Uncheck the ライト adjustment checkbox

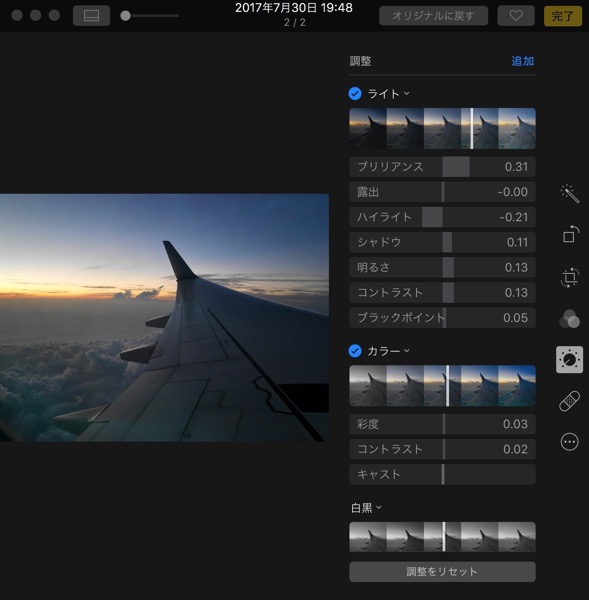coord(355,93)
